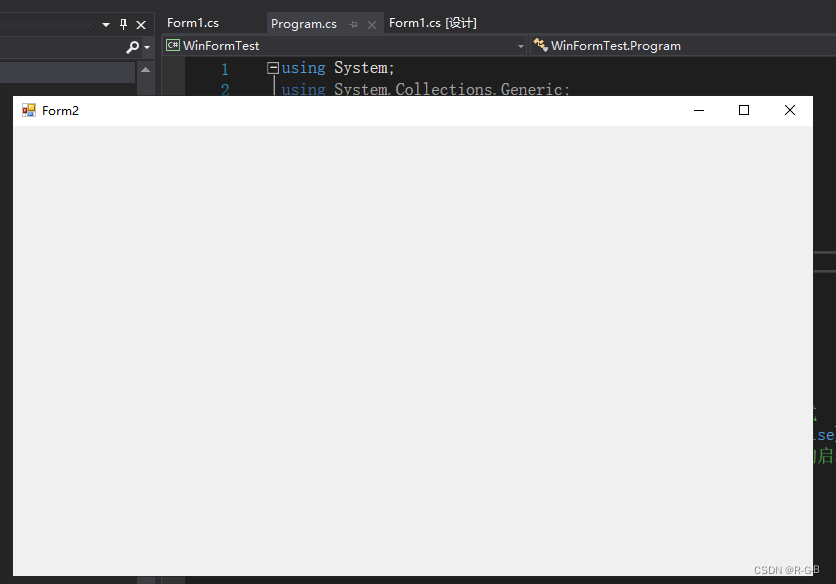This screenshot has height=584, width=836.
Task: Open side panel window position menu arrow
Action: 106,25
